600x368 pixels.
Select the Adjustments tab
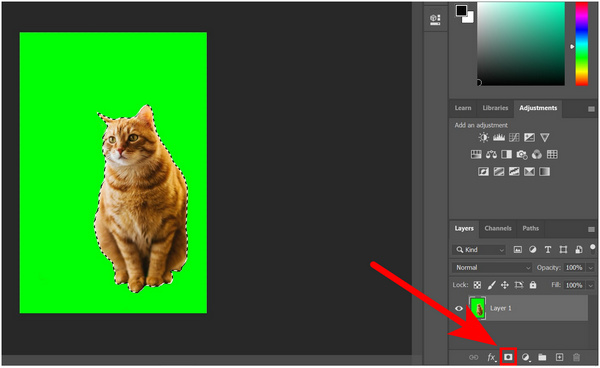(538, 108)
